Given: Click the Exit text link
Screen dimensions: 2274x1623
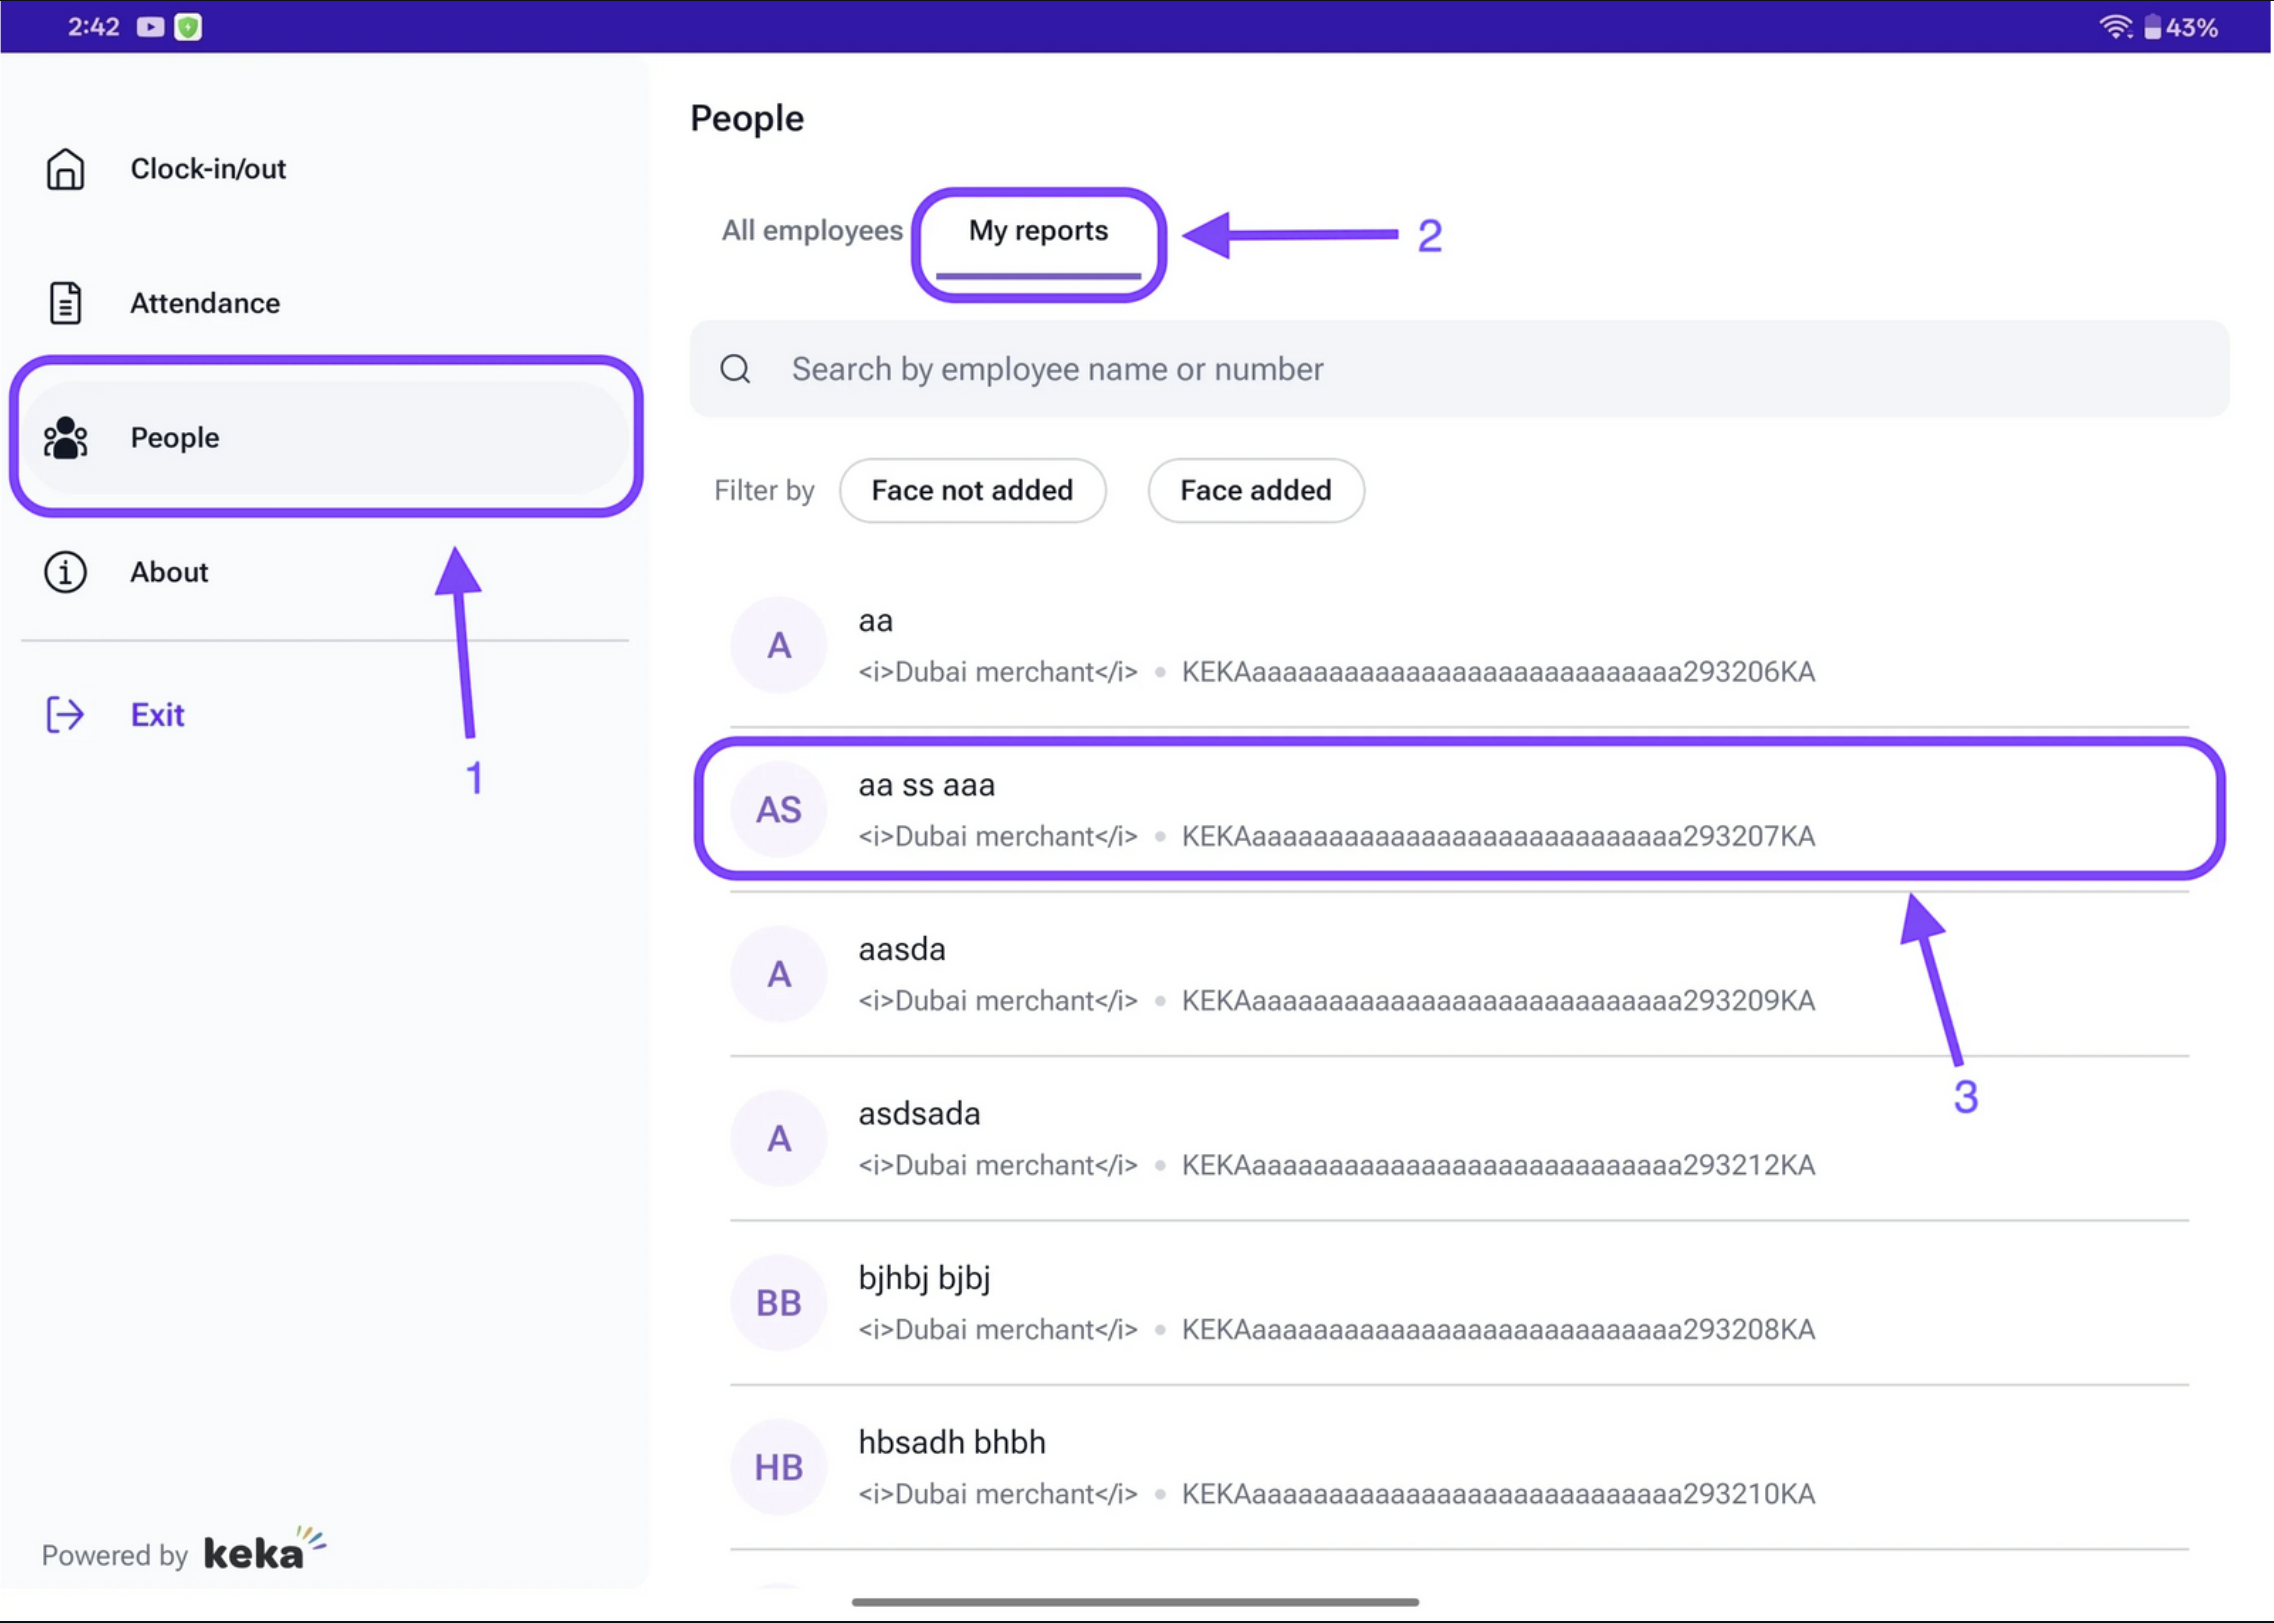Looking at the screenshot, I should (x=157, y=714).
